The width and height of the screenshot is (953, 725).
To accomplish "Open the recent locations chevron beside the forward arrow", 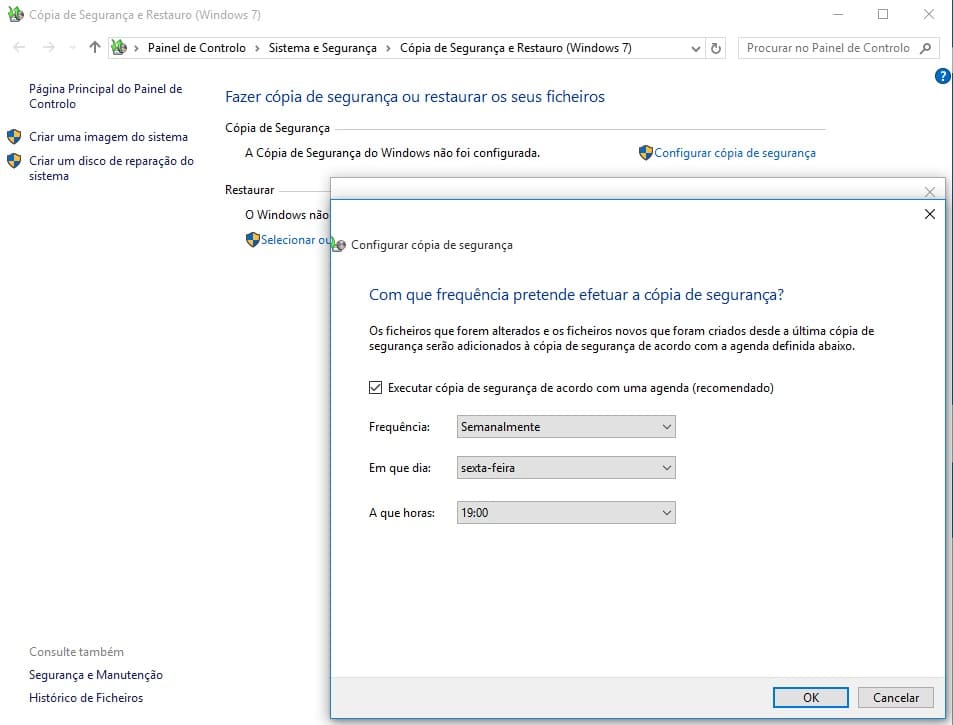I will (x=72, y=48).
